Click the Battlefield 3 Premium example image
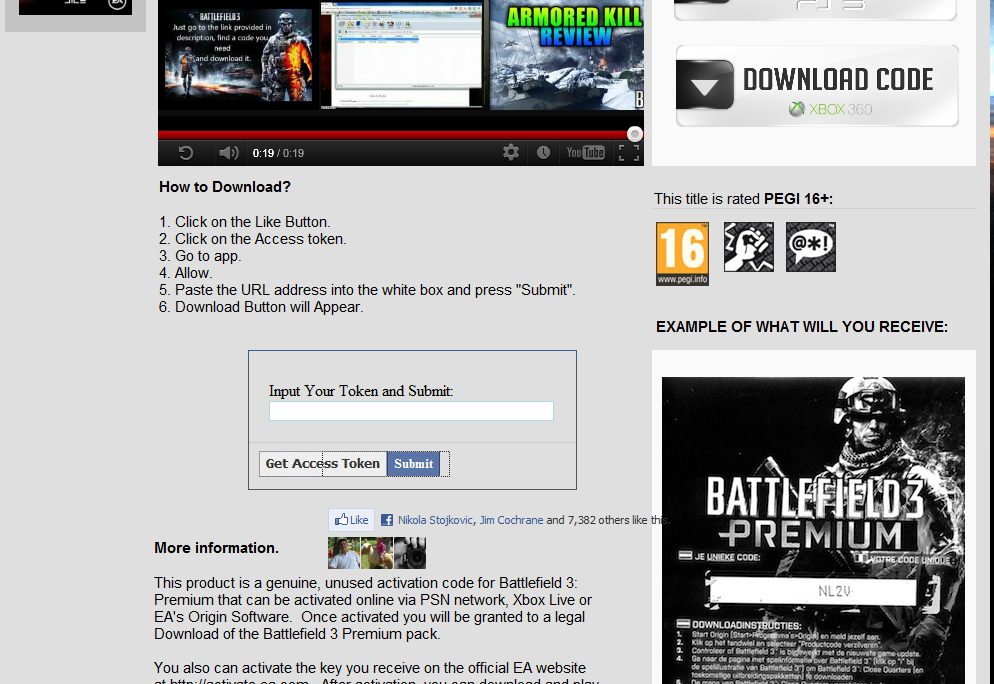Screen dimensions: 994x684 (x=813, y=531)
